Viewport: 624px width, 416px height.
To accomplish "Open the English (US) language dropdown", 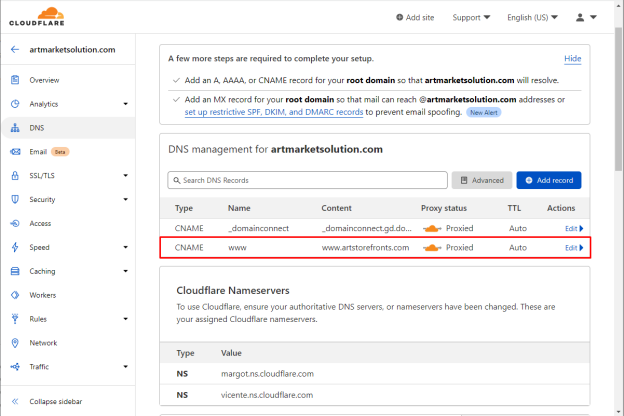I will [532, 18].
